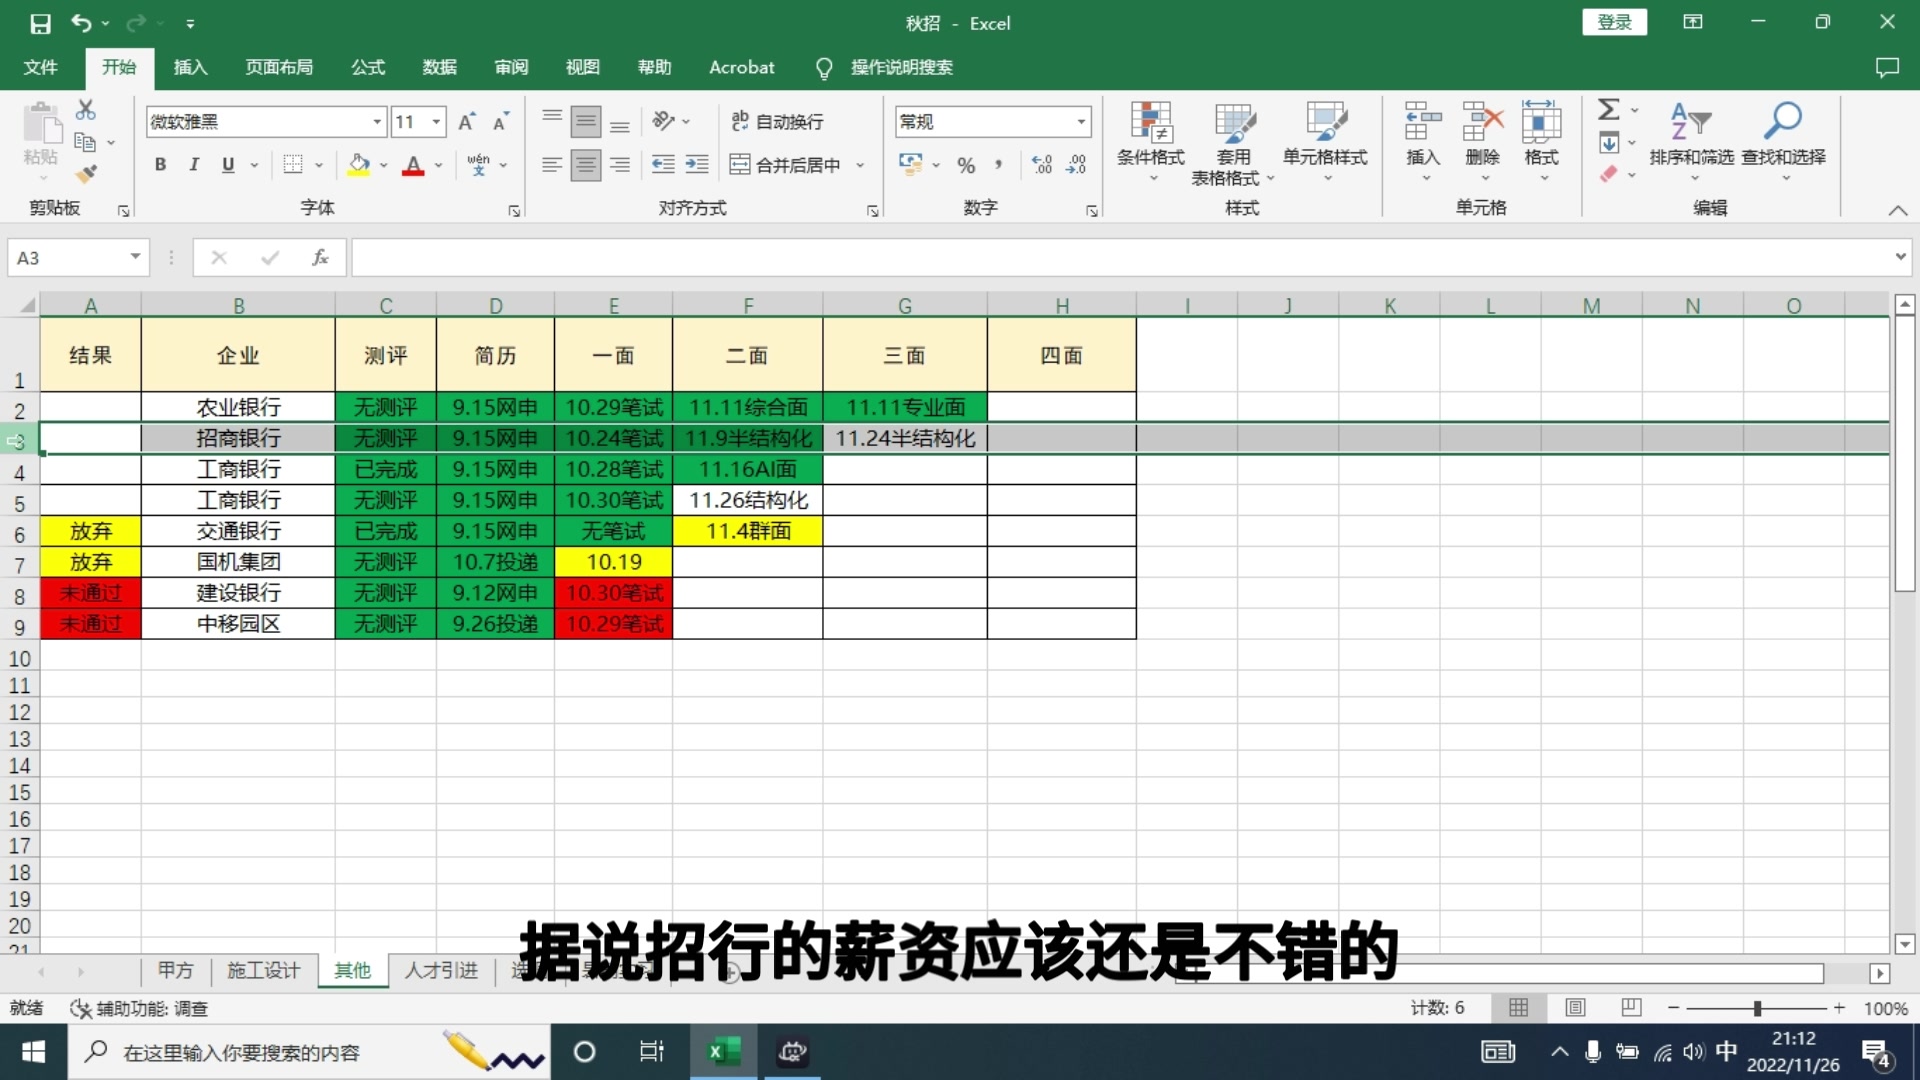Click the Cut scissors icon
Viewport: 1920px width, 1080px height.
click(86, 110)
